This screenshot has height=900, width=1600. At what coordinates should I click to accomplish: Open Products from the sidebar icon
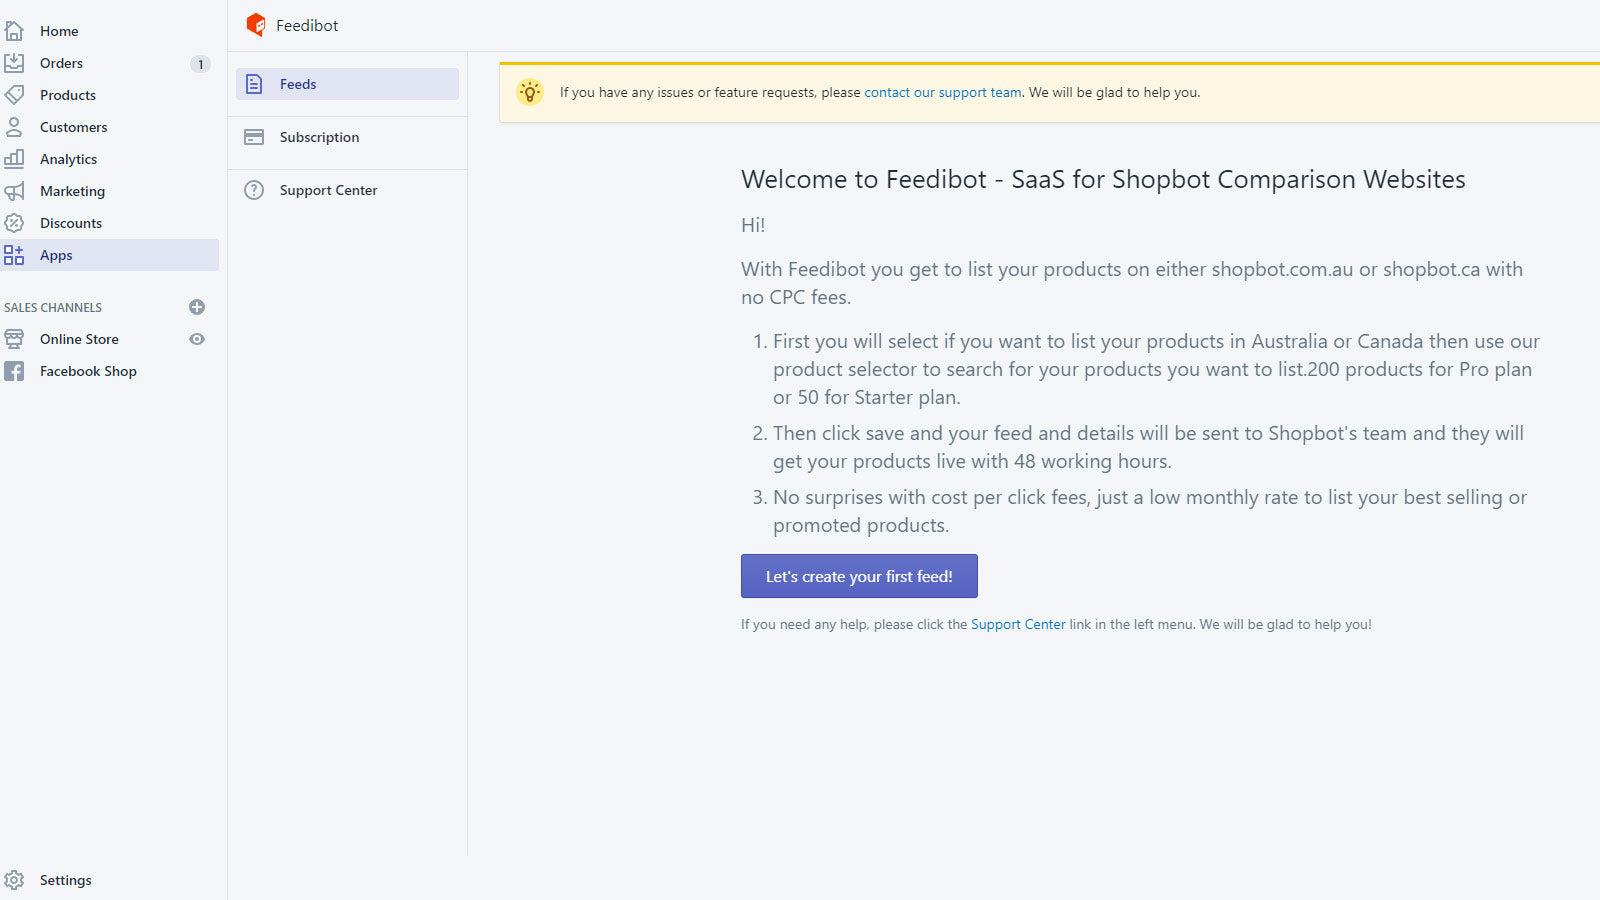(x=15, y=95)
